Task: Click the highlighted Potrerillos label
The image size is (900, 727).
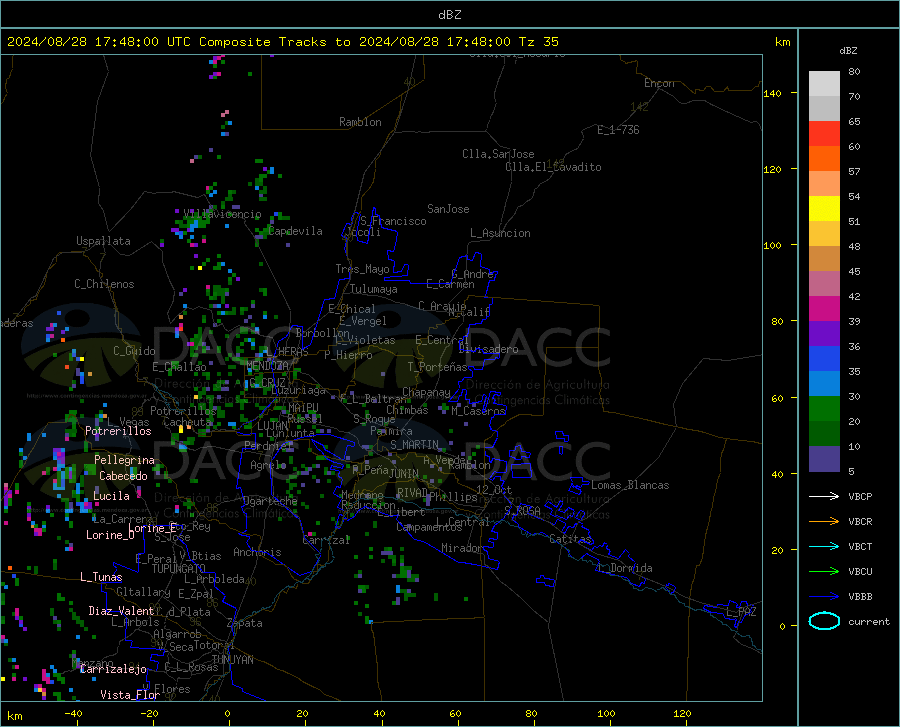Action: 118,431
